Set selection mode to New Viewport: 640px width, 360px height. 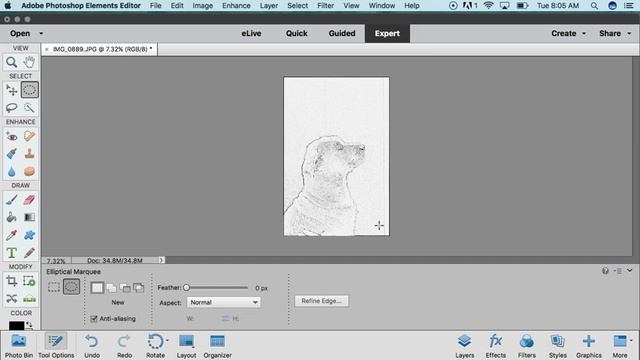pos(97,288)
